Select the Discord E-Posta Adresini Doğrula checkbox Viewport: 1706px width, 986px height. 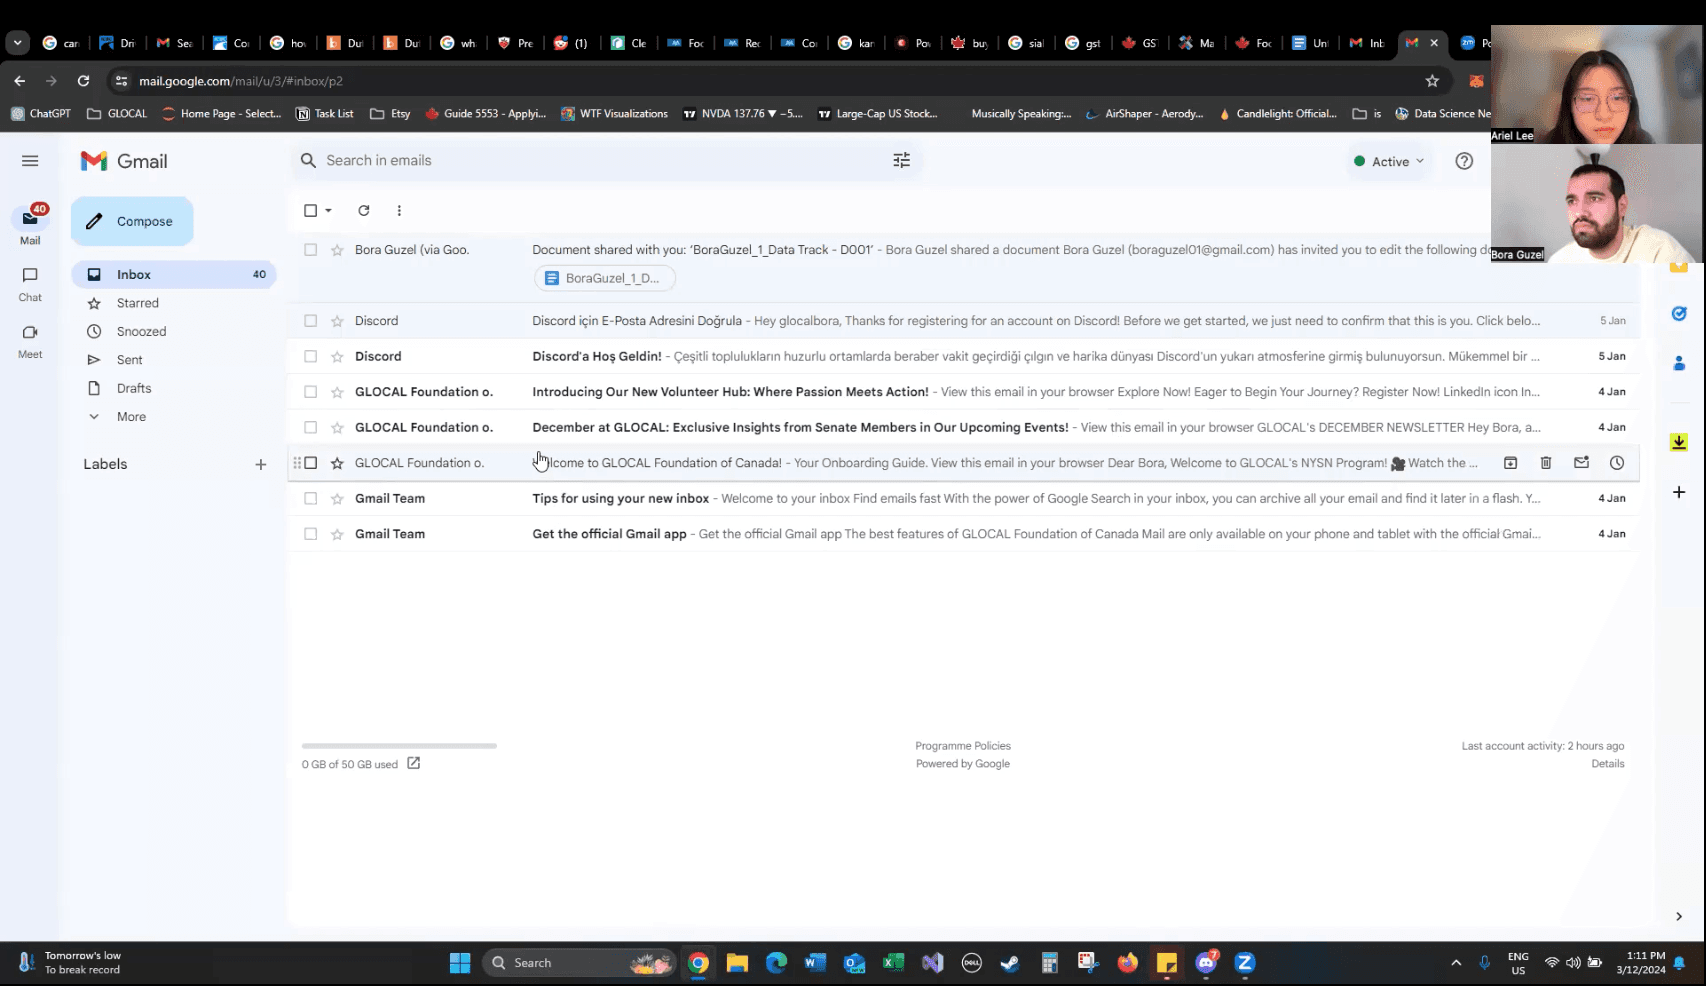tap(311, 321)
